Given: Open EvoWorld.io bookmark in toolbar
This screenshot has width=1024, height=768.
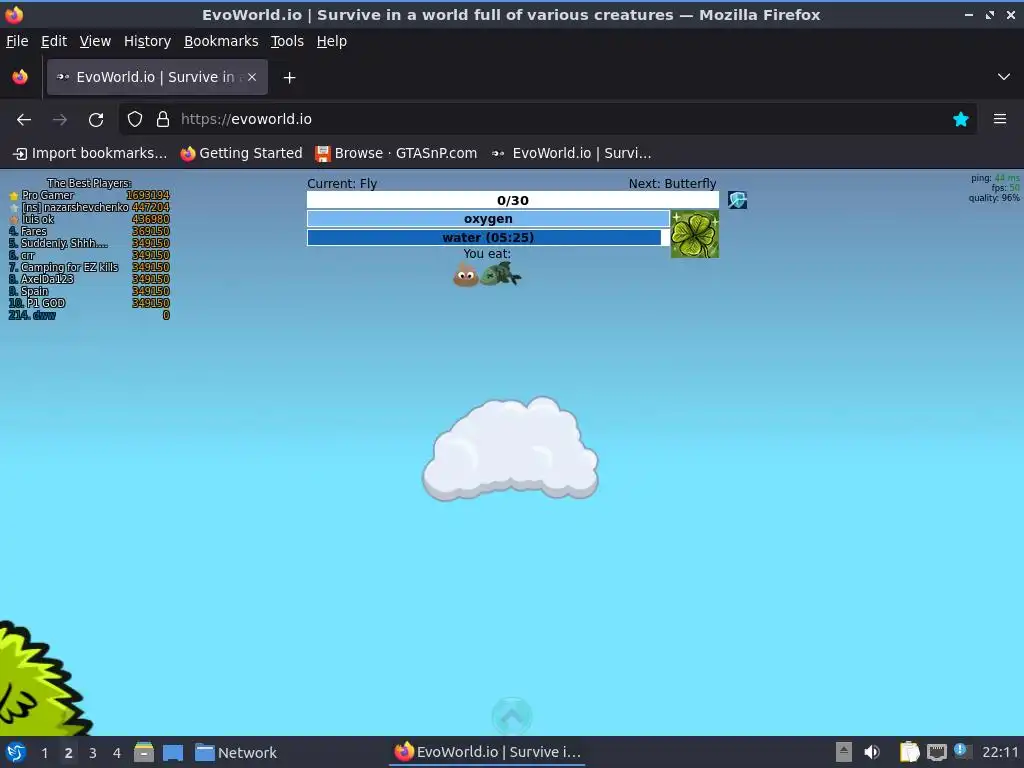Looking at the screenshot, I should click(x=571, y=153).
